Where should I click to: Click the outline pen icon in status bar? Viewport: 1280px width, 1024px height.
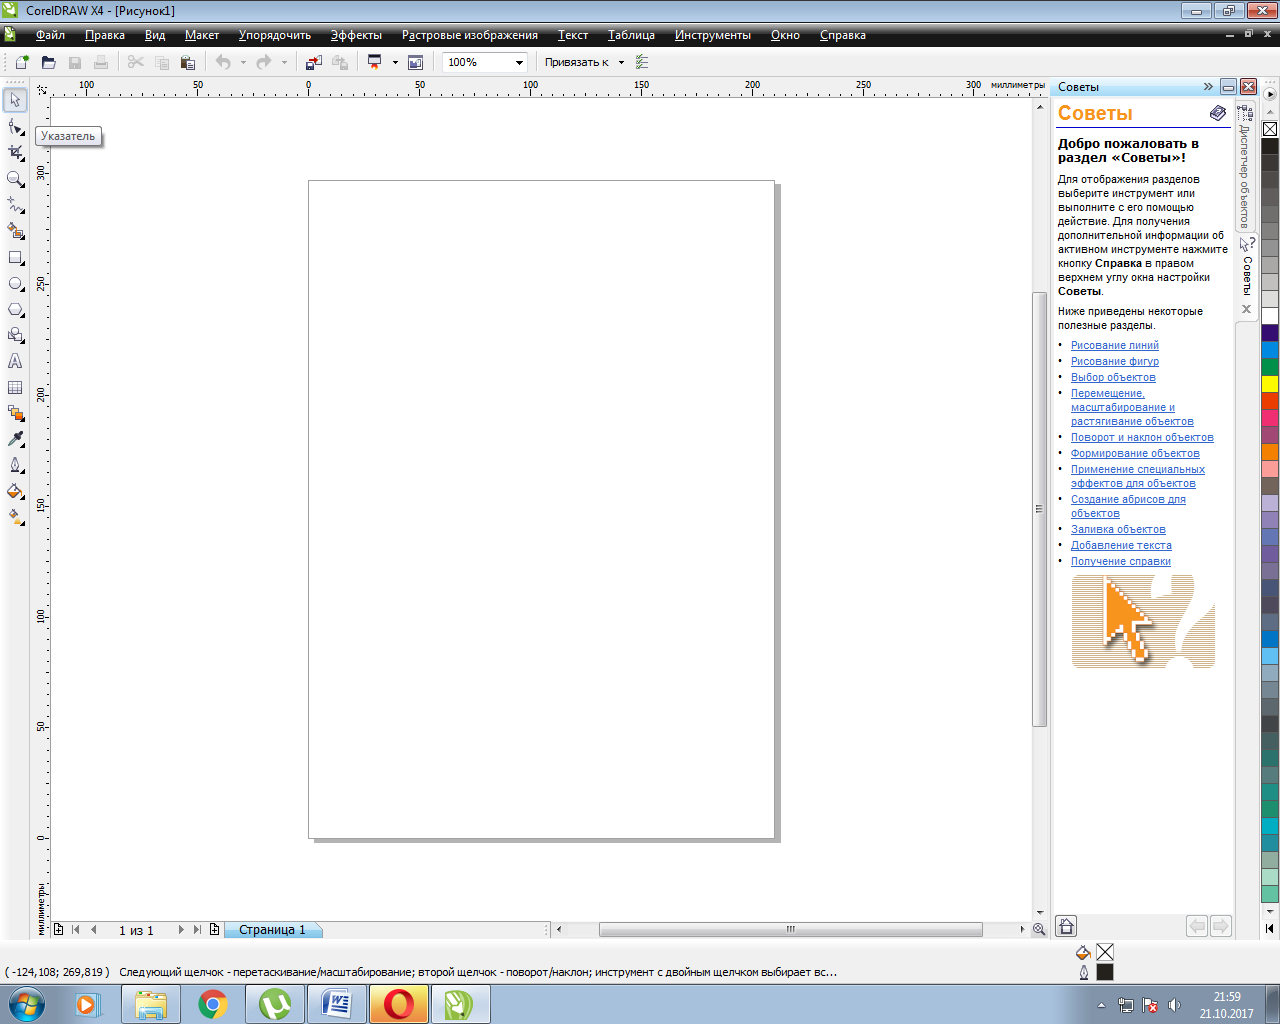1083,972
